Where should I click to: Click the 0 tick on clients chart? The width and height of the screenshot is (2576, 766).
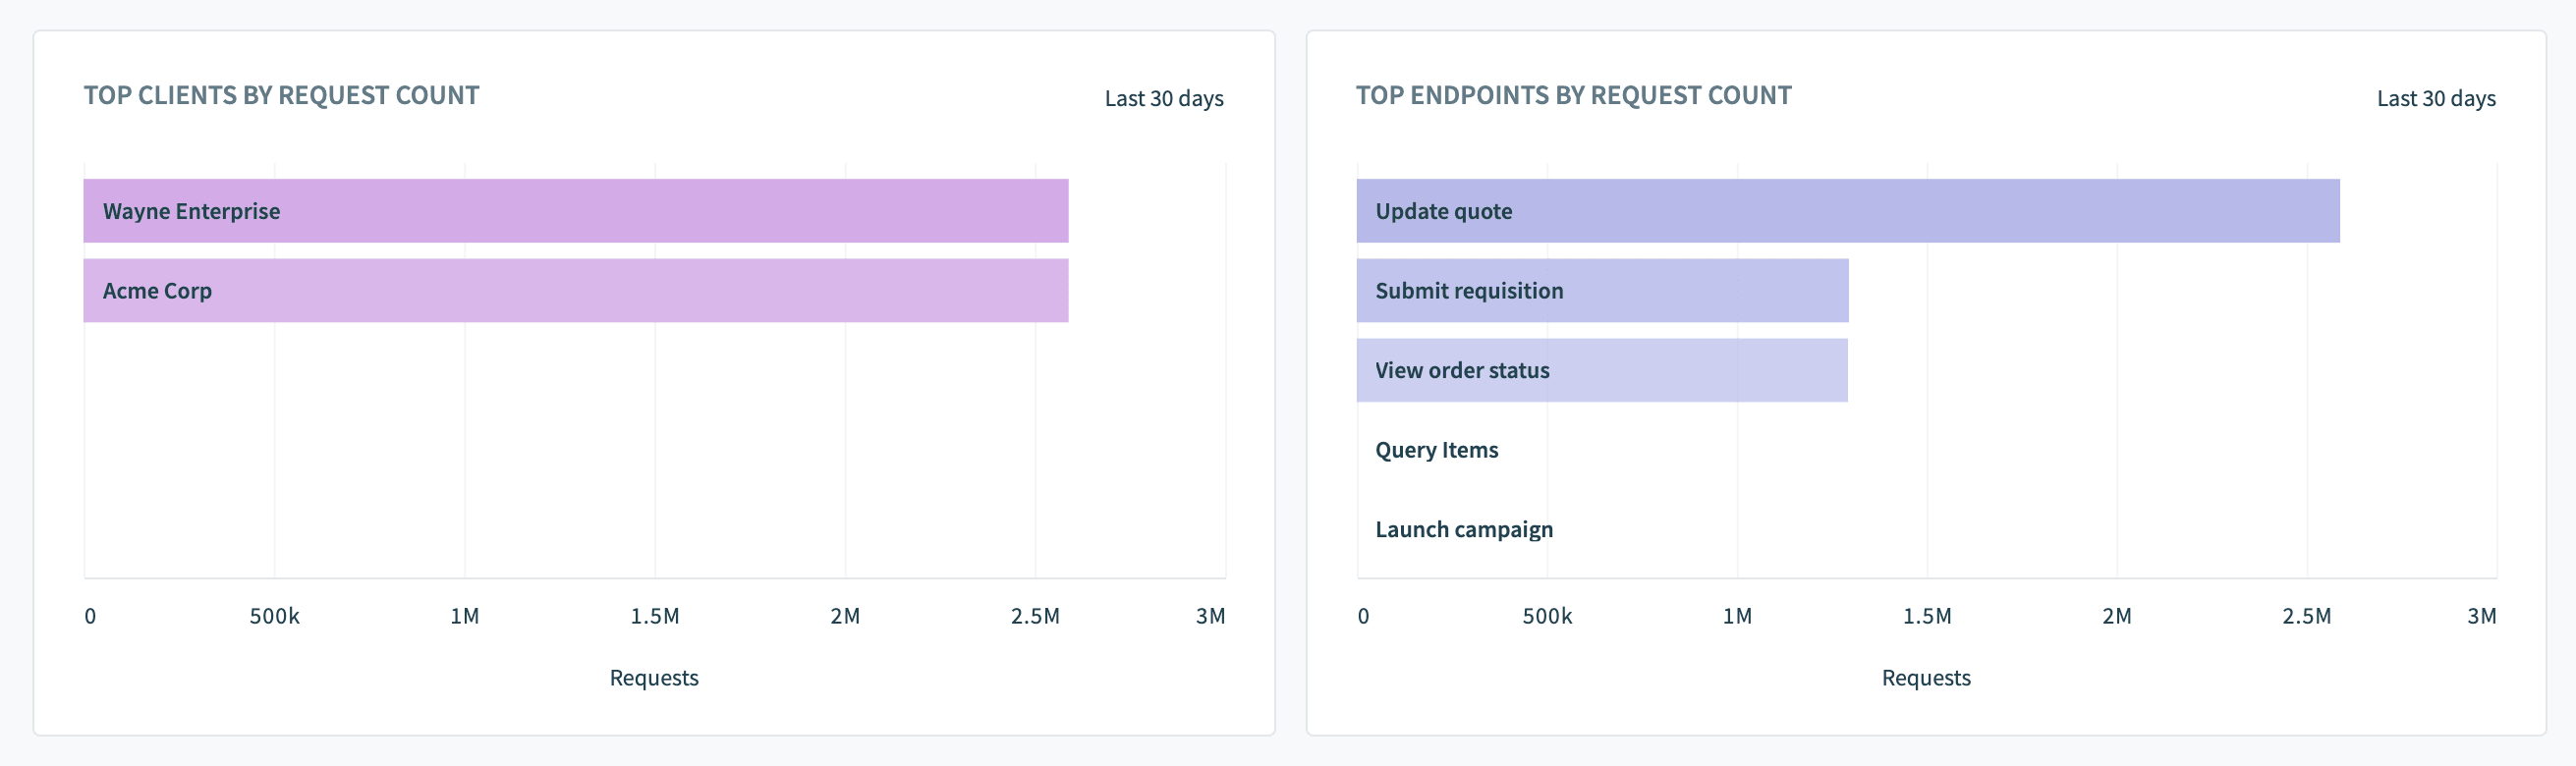(x=90, y=616)
